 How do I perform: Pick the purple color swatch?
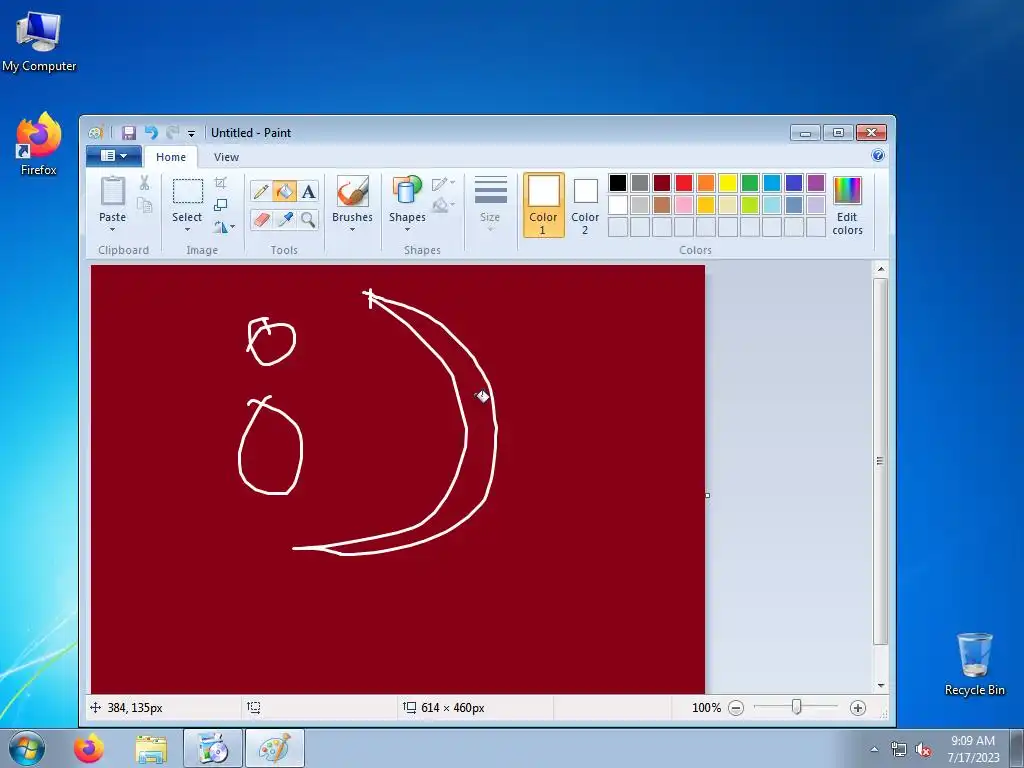tap(816, 183)
